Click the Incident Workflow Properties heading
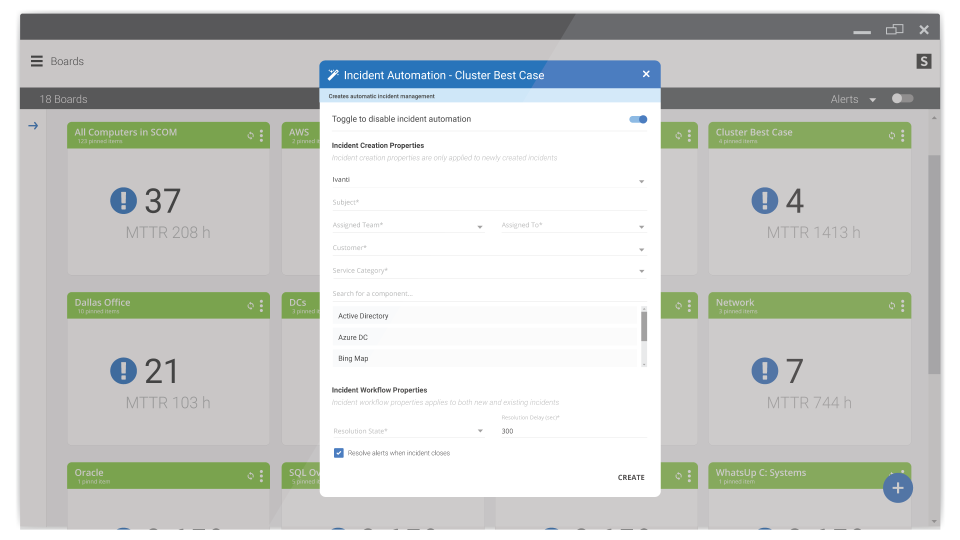The width and height of the screenshot is (960, 540). click(x=379, y=390)
